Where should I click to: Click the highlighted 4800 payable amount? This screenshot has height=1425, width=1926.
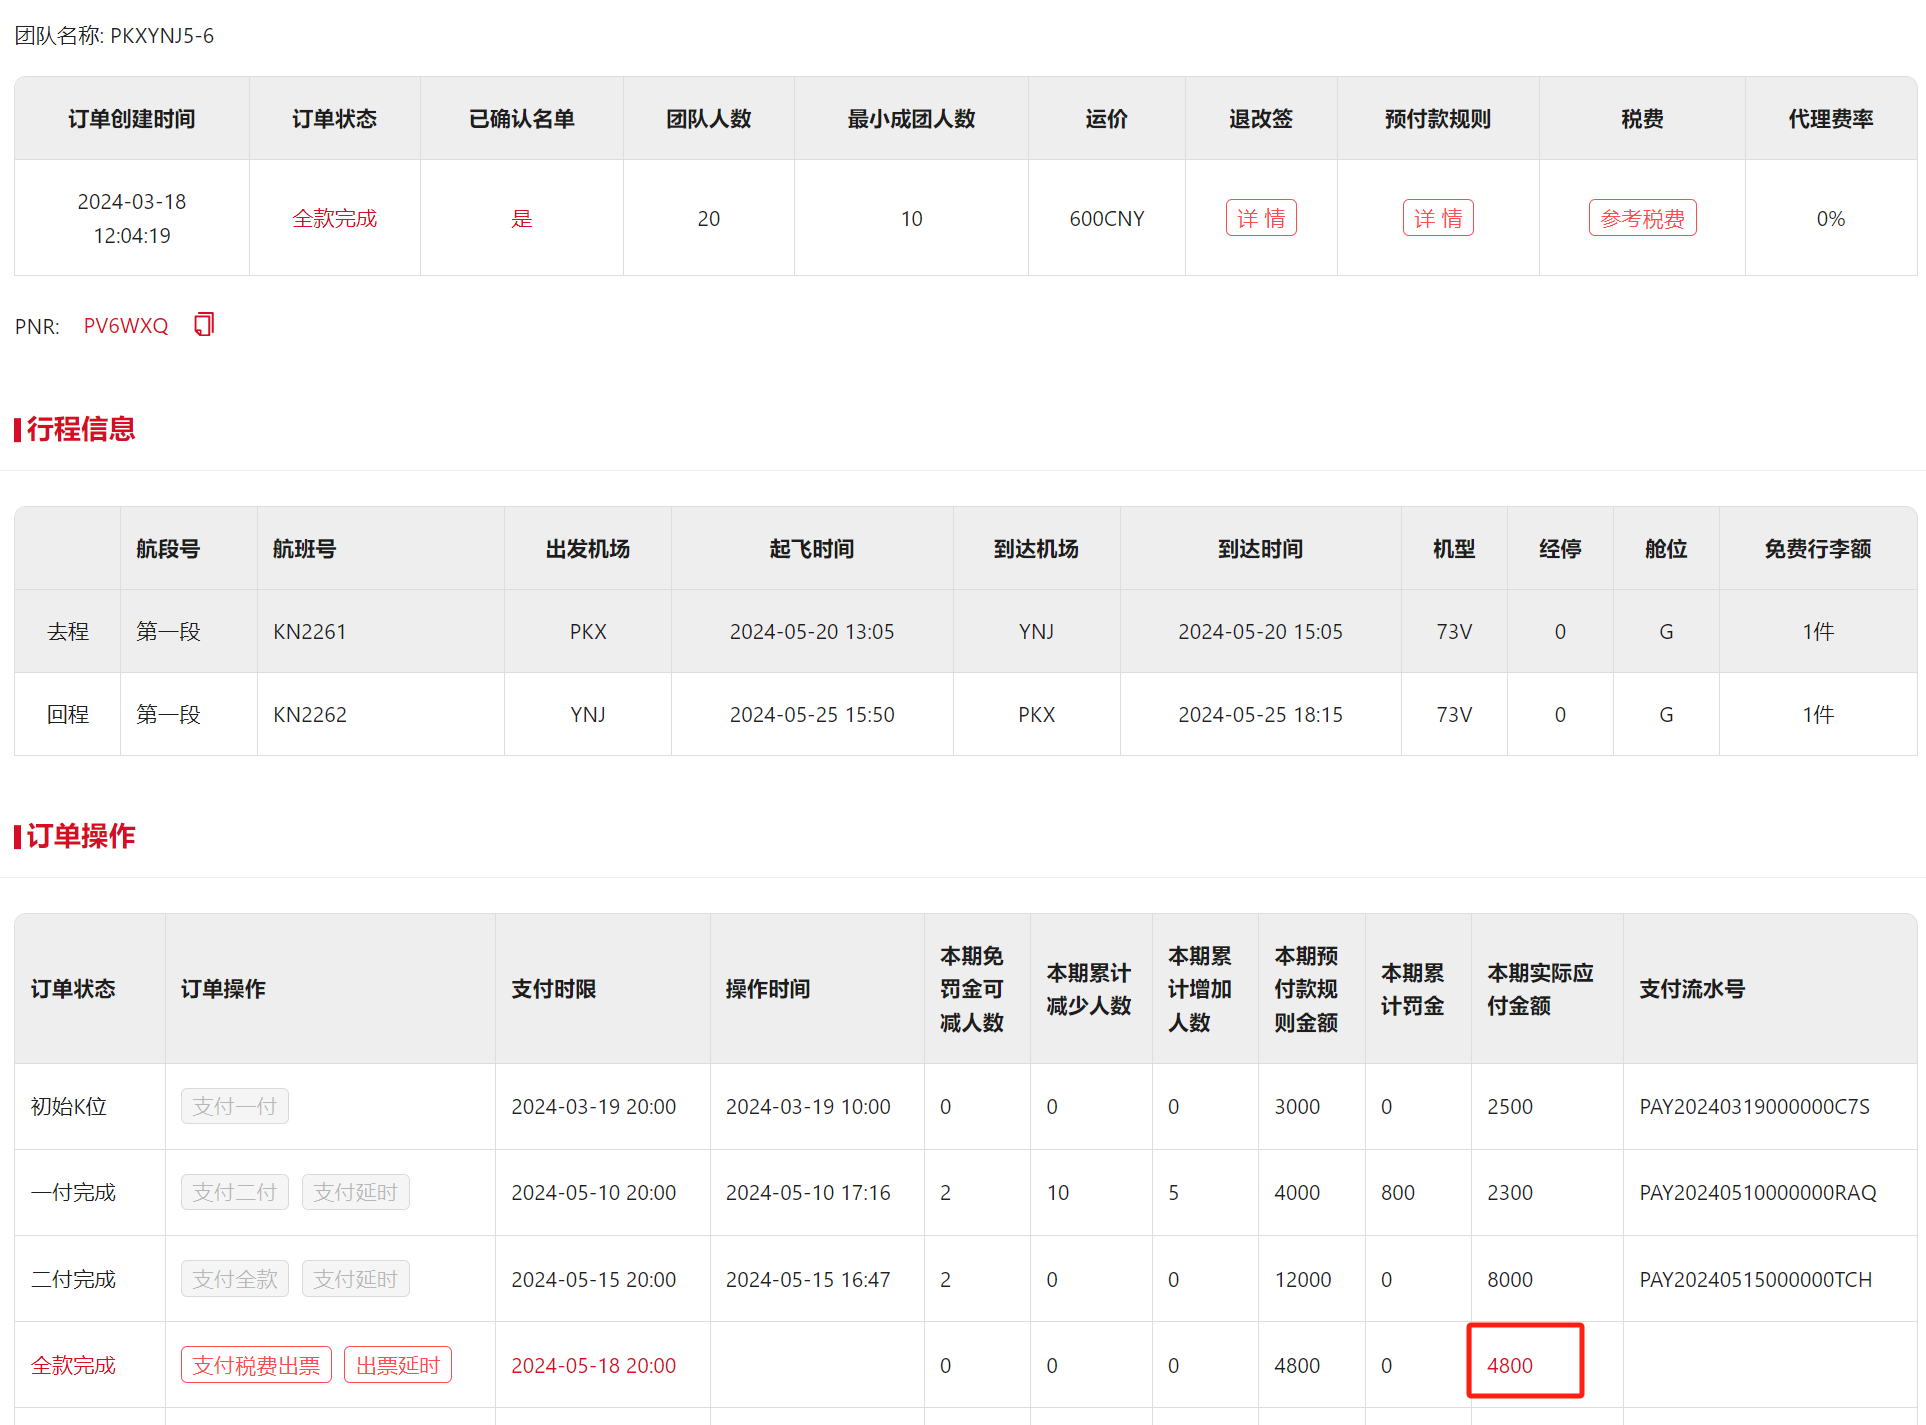(1509, 1365)
